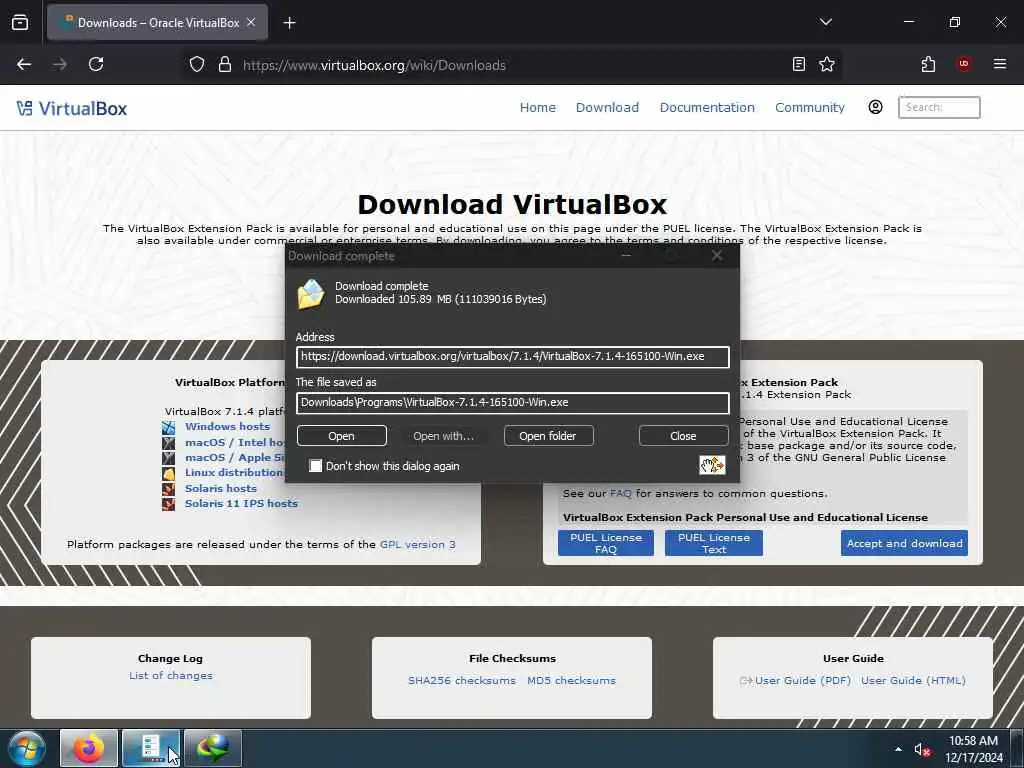This screenshot has height=768, width=1024.
Task: Select the Downloads – Oracle VirtualBox tab
Action: click(x=157, y=23)
